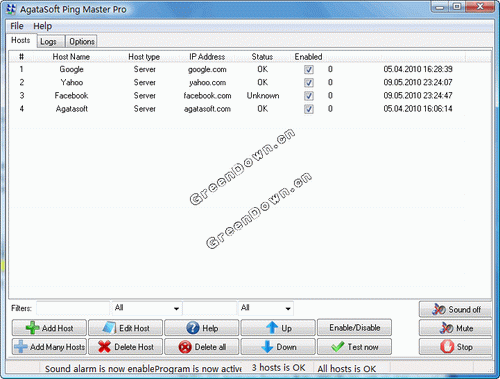Select the Google host name cell
Image resolution: width=500 pixels, height=379 pixels.
click(x=71, y=69)
